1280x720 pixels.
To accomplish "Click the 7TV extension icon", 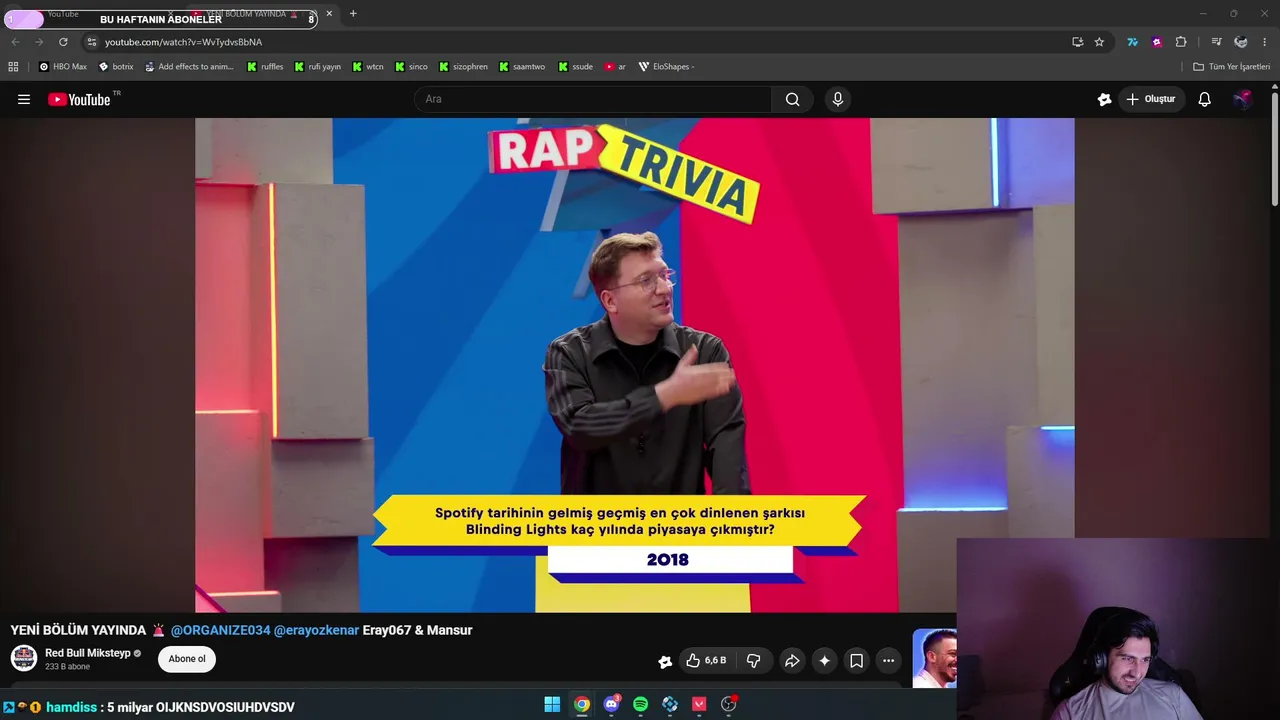I will pyautogui.click(x=1132, y=42).
